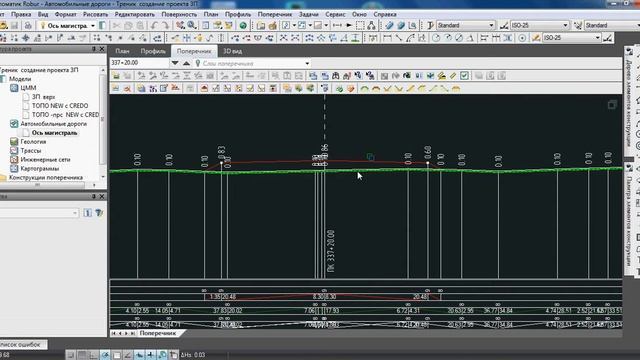Click the green globe icon in main toolbar

tap(243, 25)
